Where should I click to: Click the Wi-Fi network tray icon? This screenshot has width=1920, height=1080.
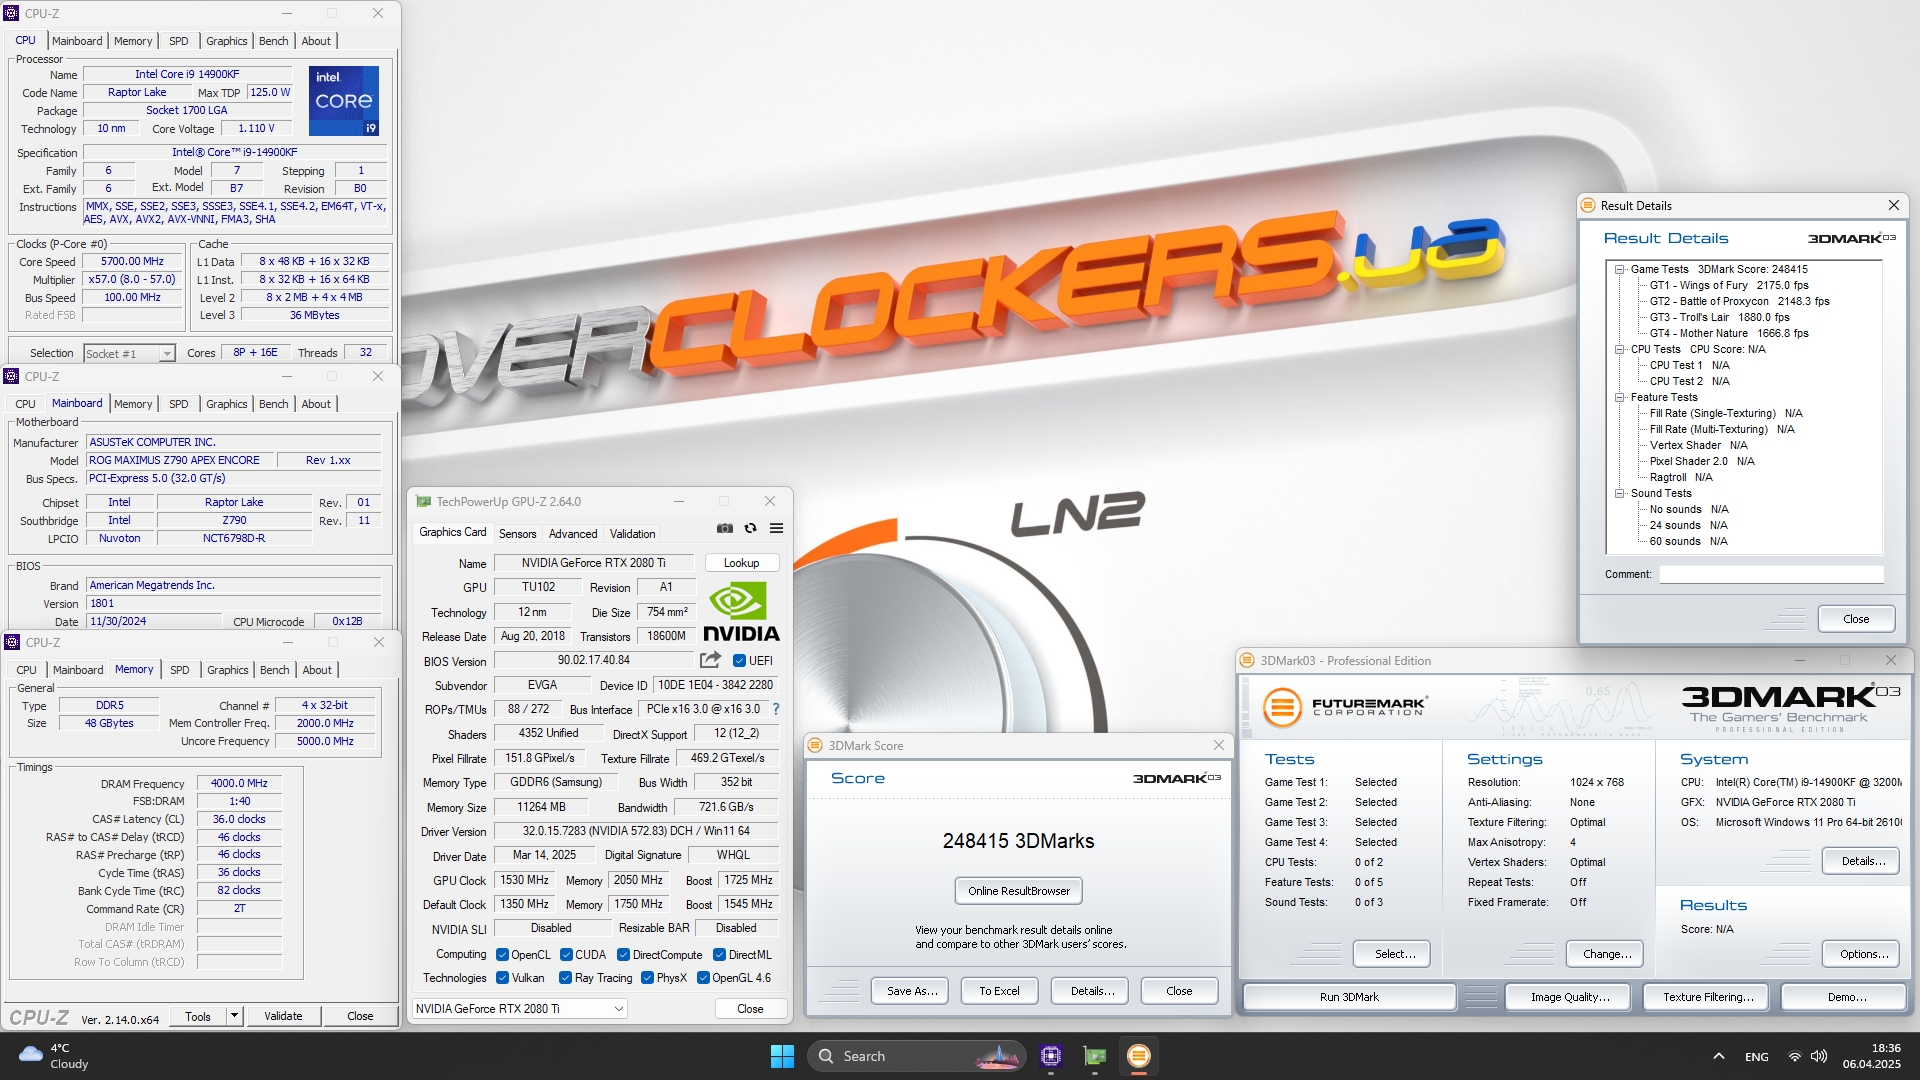pyautogui.click(x=1795, y=1056)
